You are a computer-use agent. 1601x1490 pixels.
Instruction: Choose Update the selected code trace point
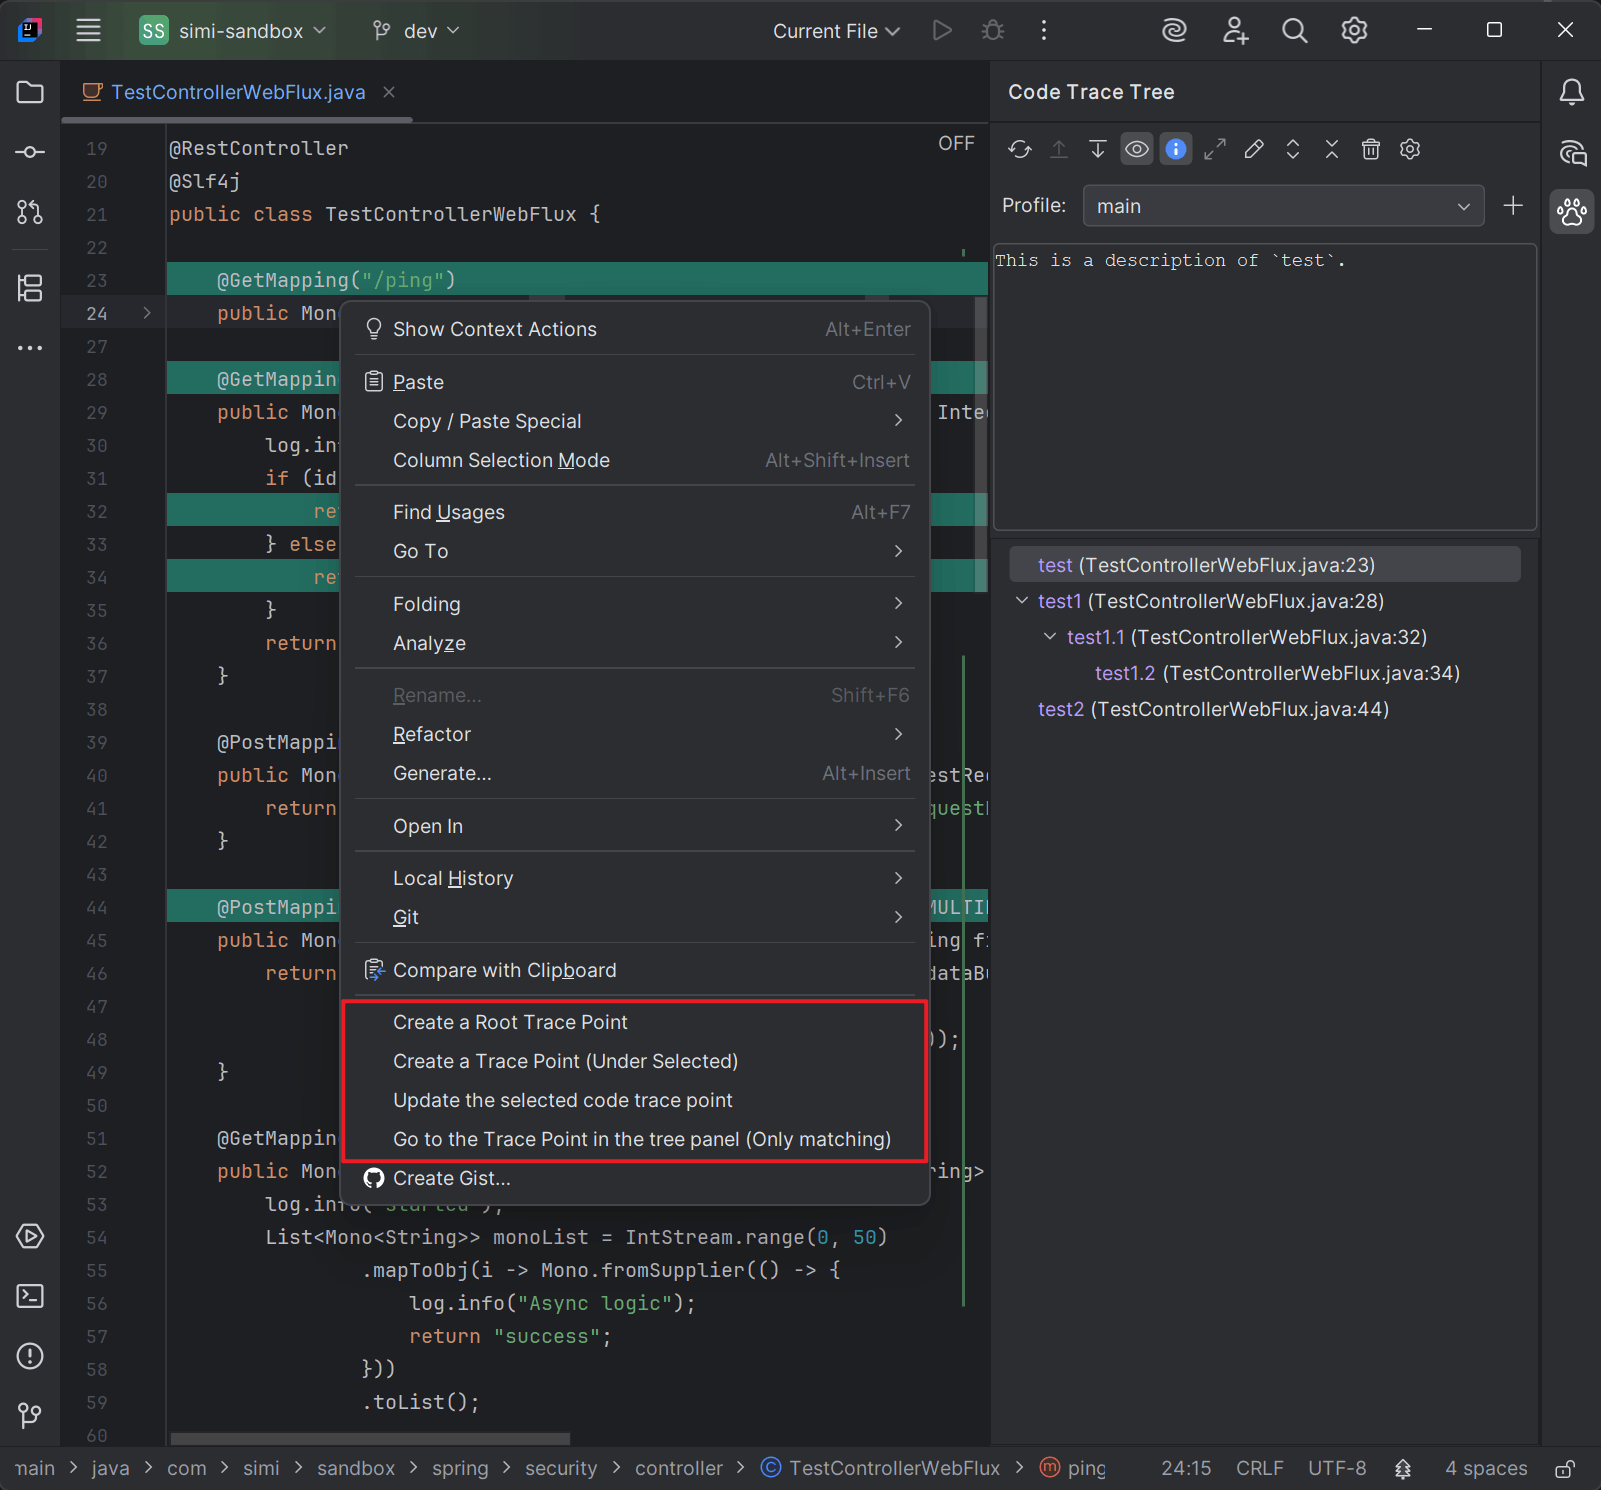(635, 1100)
